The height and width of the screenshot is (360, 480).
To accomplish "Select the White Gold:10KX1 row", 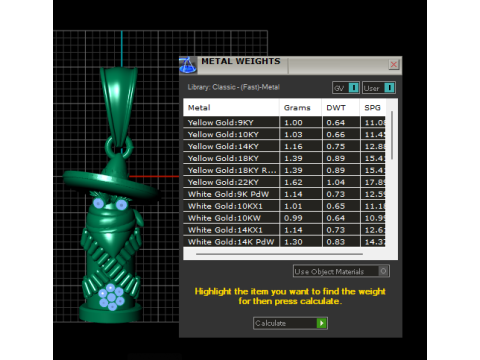I will [284, 206].
